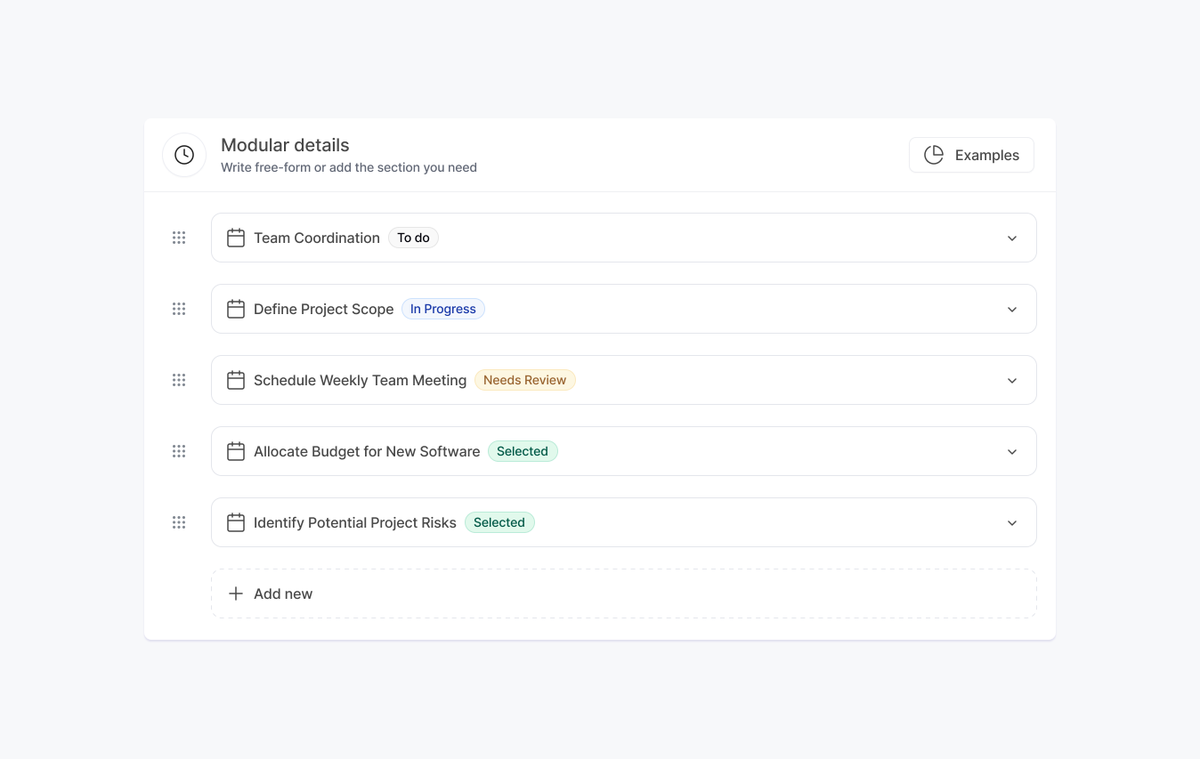Viewport: 1200px width, 759px height.
Task: Expand the Allocate Budget for New Software chevron
Action: tap(1012, 452)
